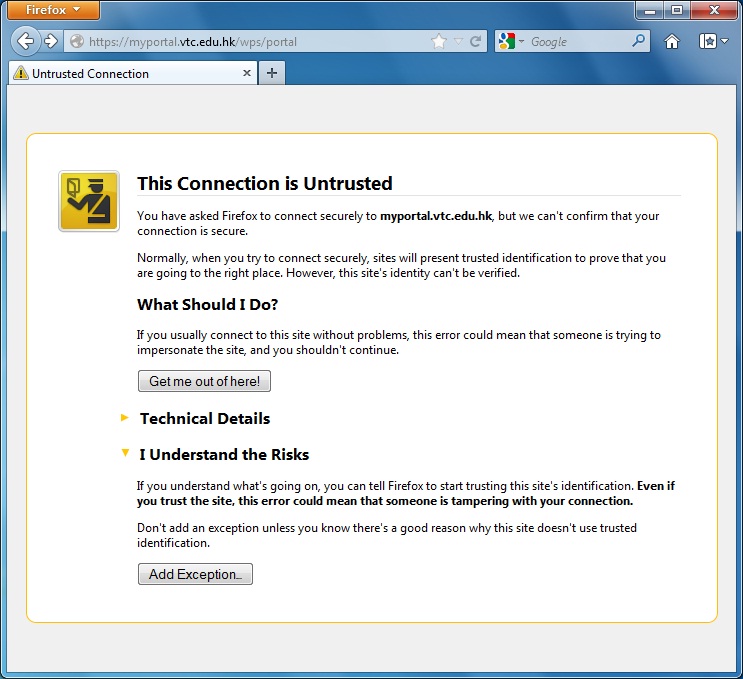Screen dimensions: 743x679
Task: Click the bold myportal.vtc.edu.hk hostname text
Action: click(436, 216)
